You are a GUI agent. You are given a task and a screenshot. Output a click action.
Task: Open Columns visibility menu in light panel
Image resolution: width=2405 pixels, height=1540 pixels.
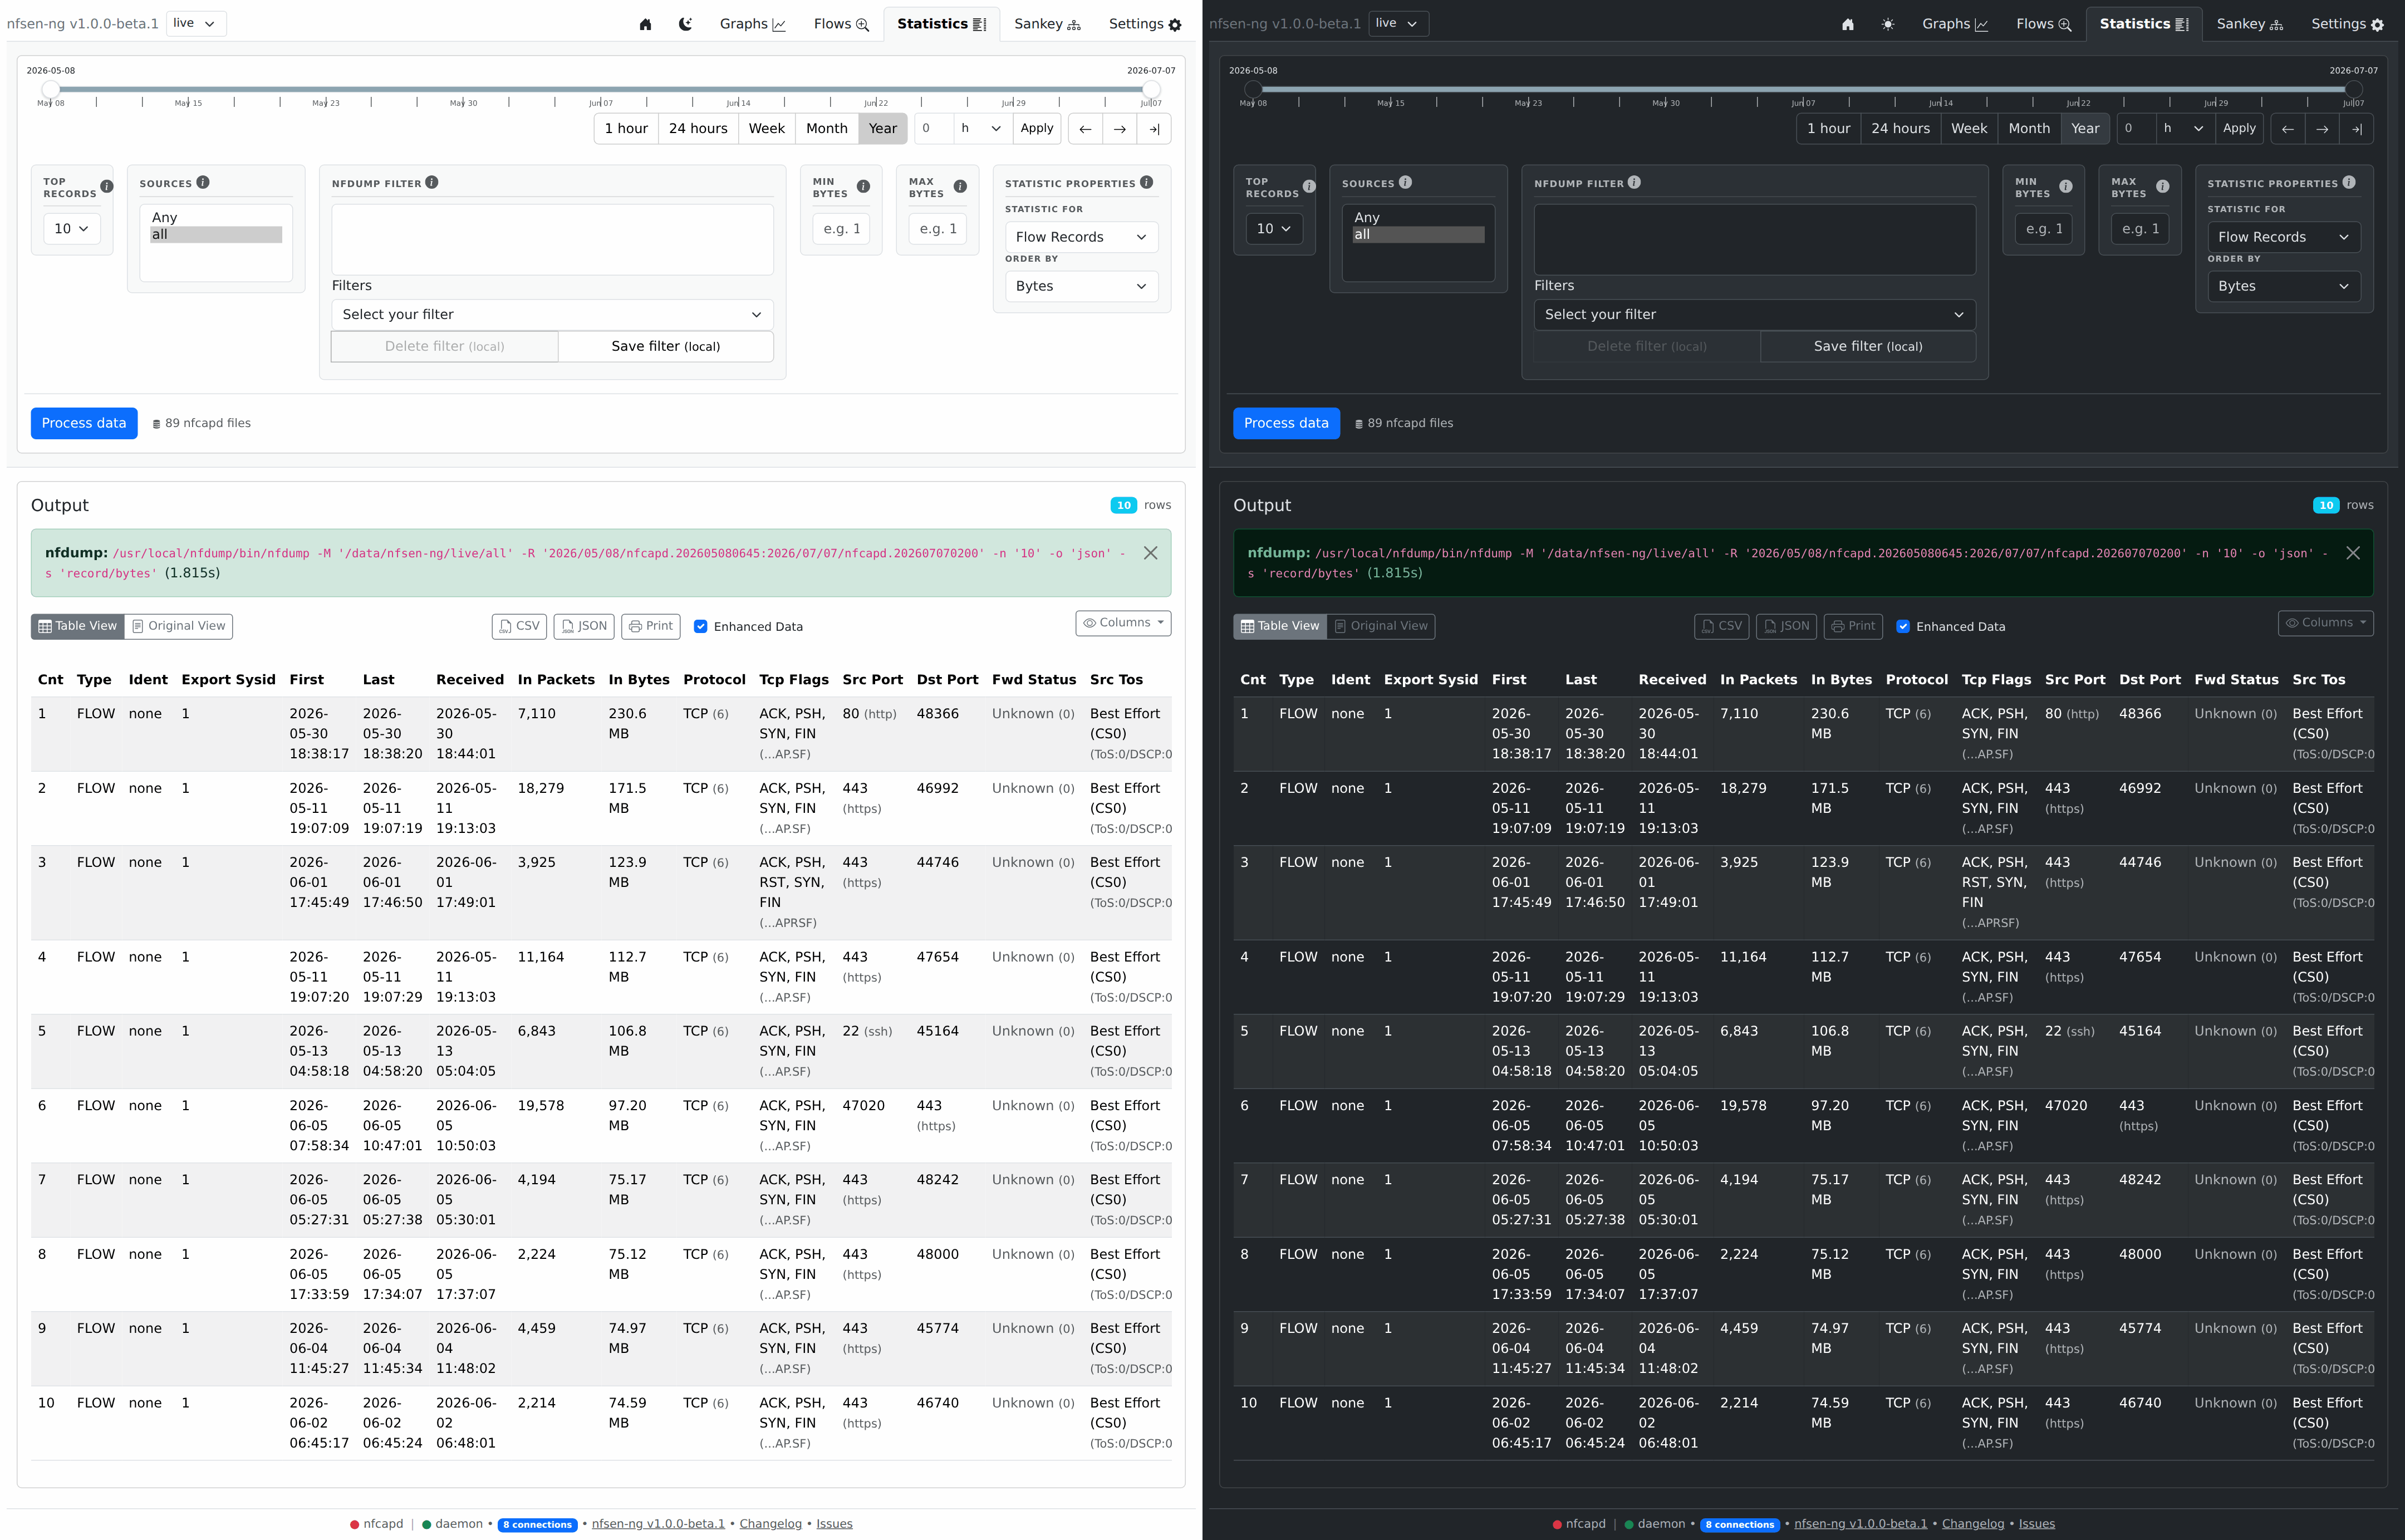[1123, 623]
